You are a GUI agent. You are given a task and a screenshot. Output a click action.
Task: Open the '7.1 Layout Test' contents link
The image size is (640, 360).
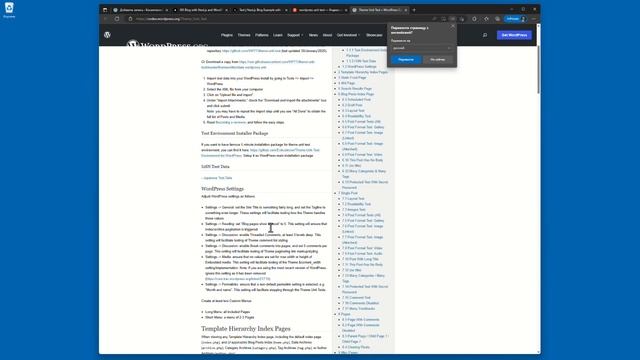353,199
